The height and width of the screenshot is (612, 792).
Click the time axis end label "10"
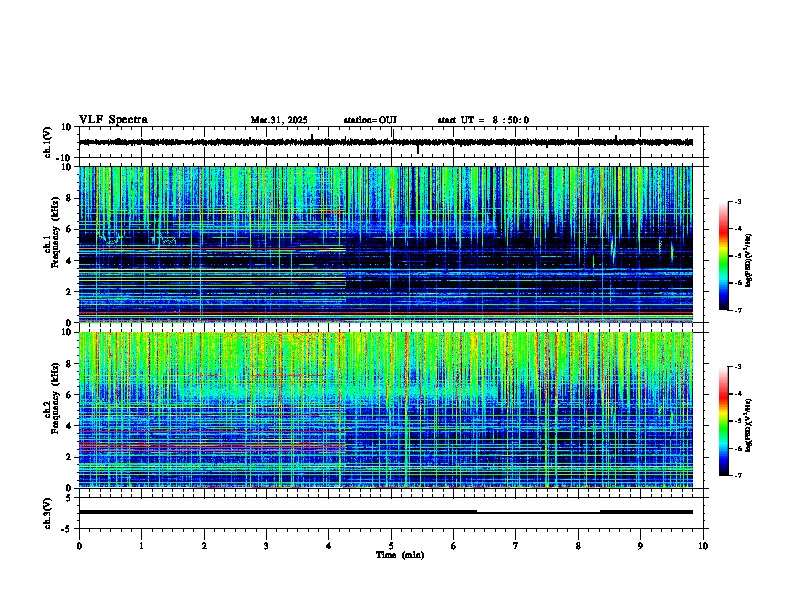703,546
